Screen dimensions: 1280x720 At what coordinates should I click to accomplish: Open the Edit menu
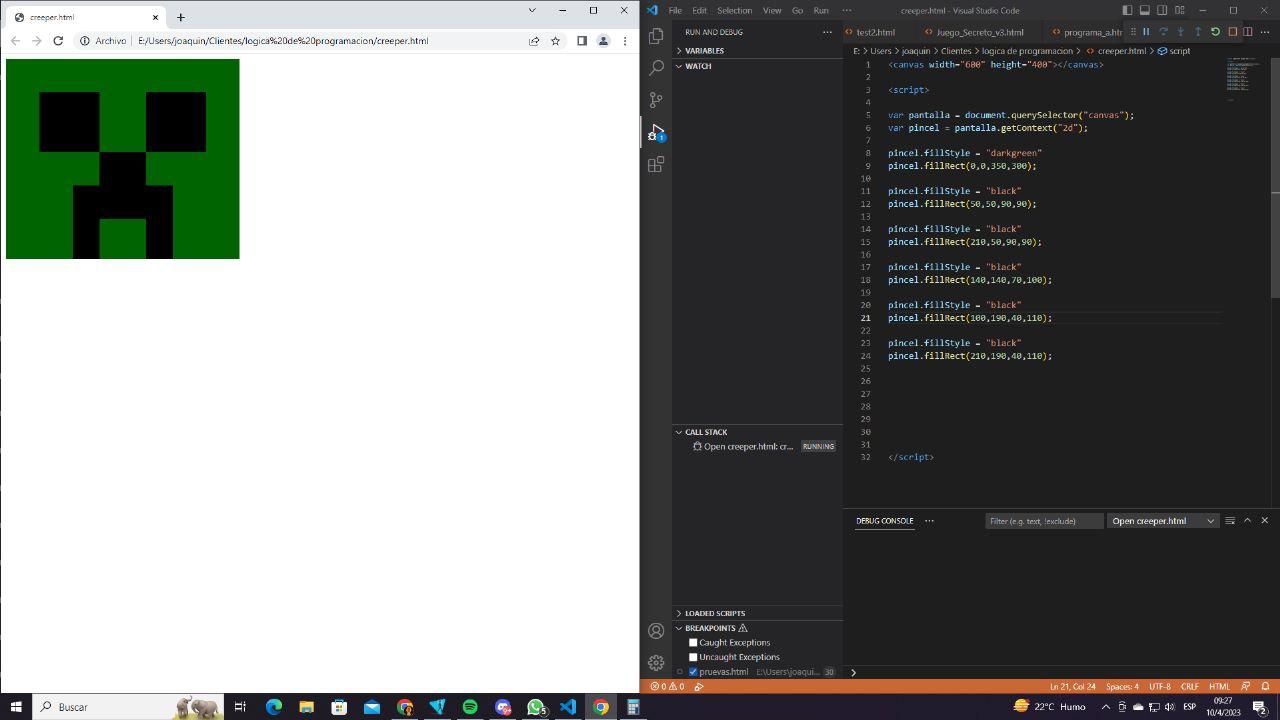[x=699, y=10]
